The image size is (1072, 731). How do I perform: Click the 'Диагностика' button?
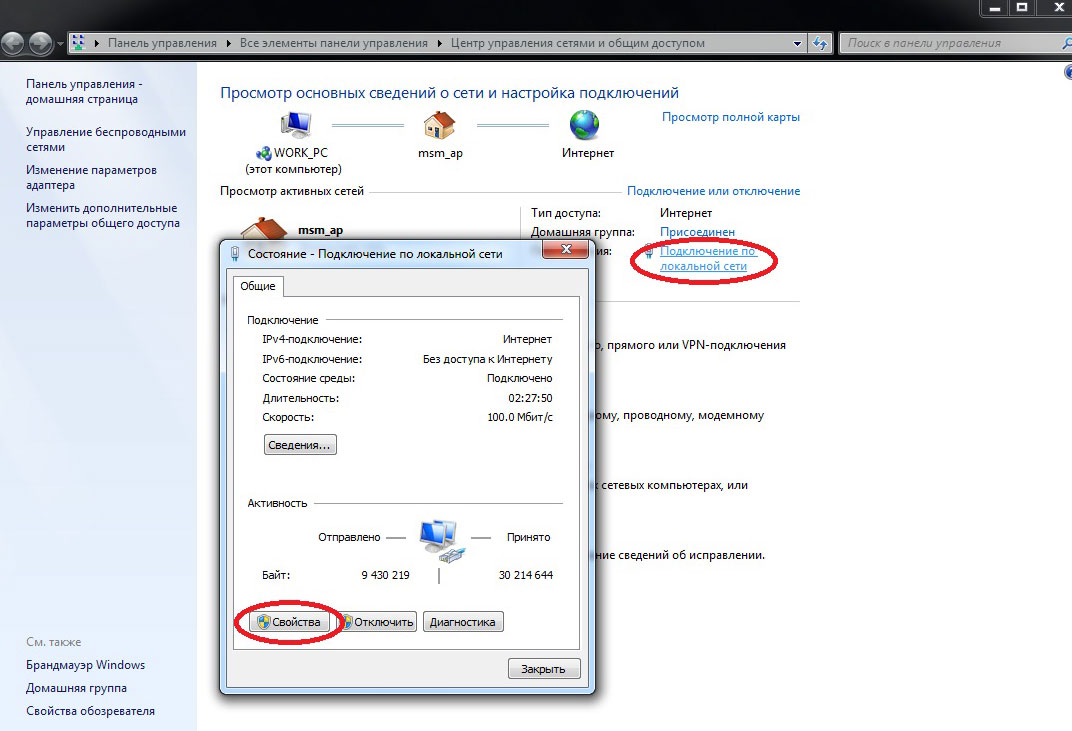[x=463, y=622]
